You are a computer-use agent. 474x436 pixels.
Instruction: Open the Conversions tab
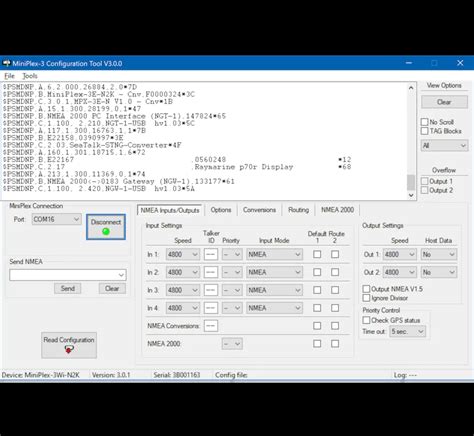coord(259,210)
